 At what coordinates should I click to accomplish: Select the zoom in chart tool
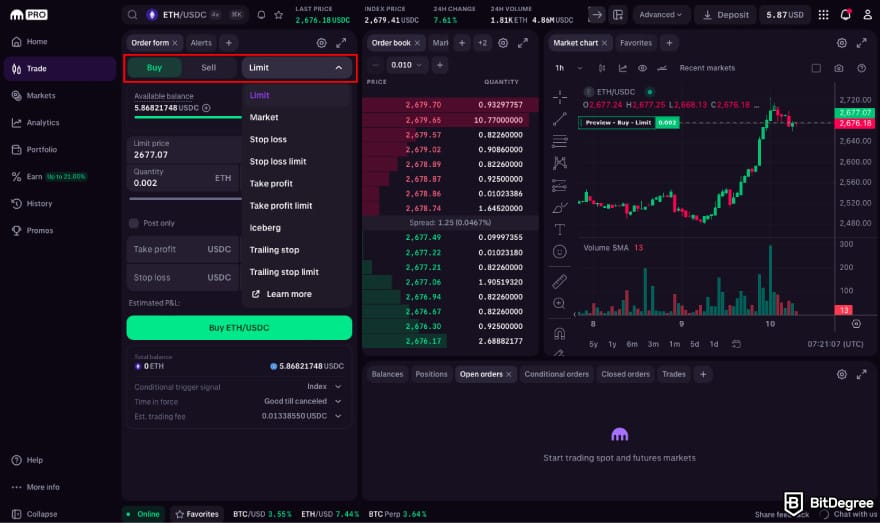(560, 304)
